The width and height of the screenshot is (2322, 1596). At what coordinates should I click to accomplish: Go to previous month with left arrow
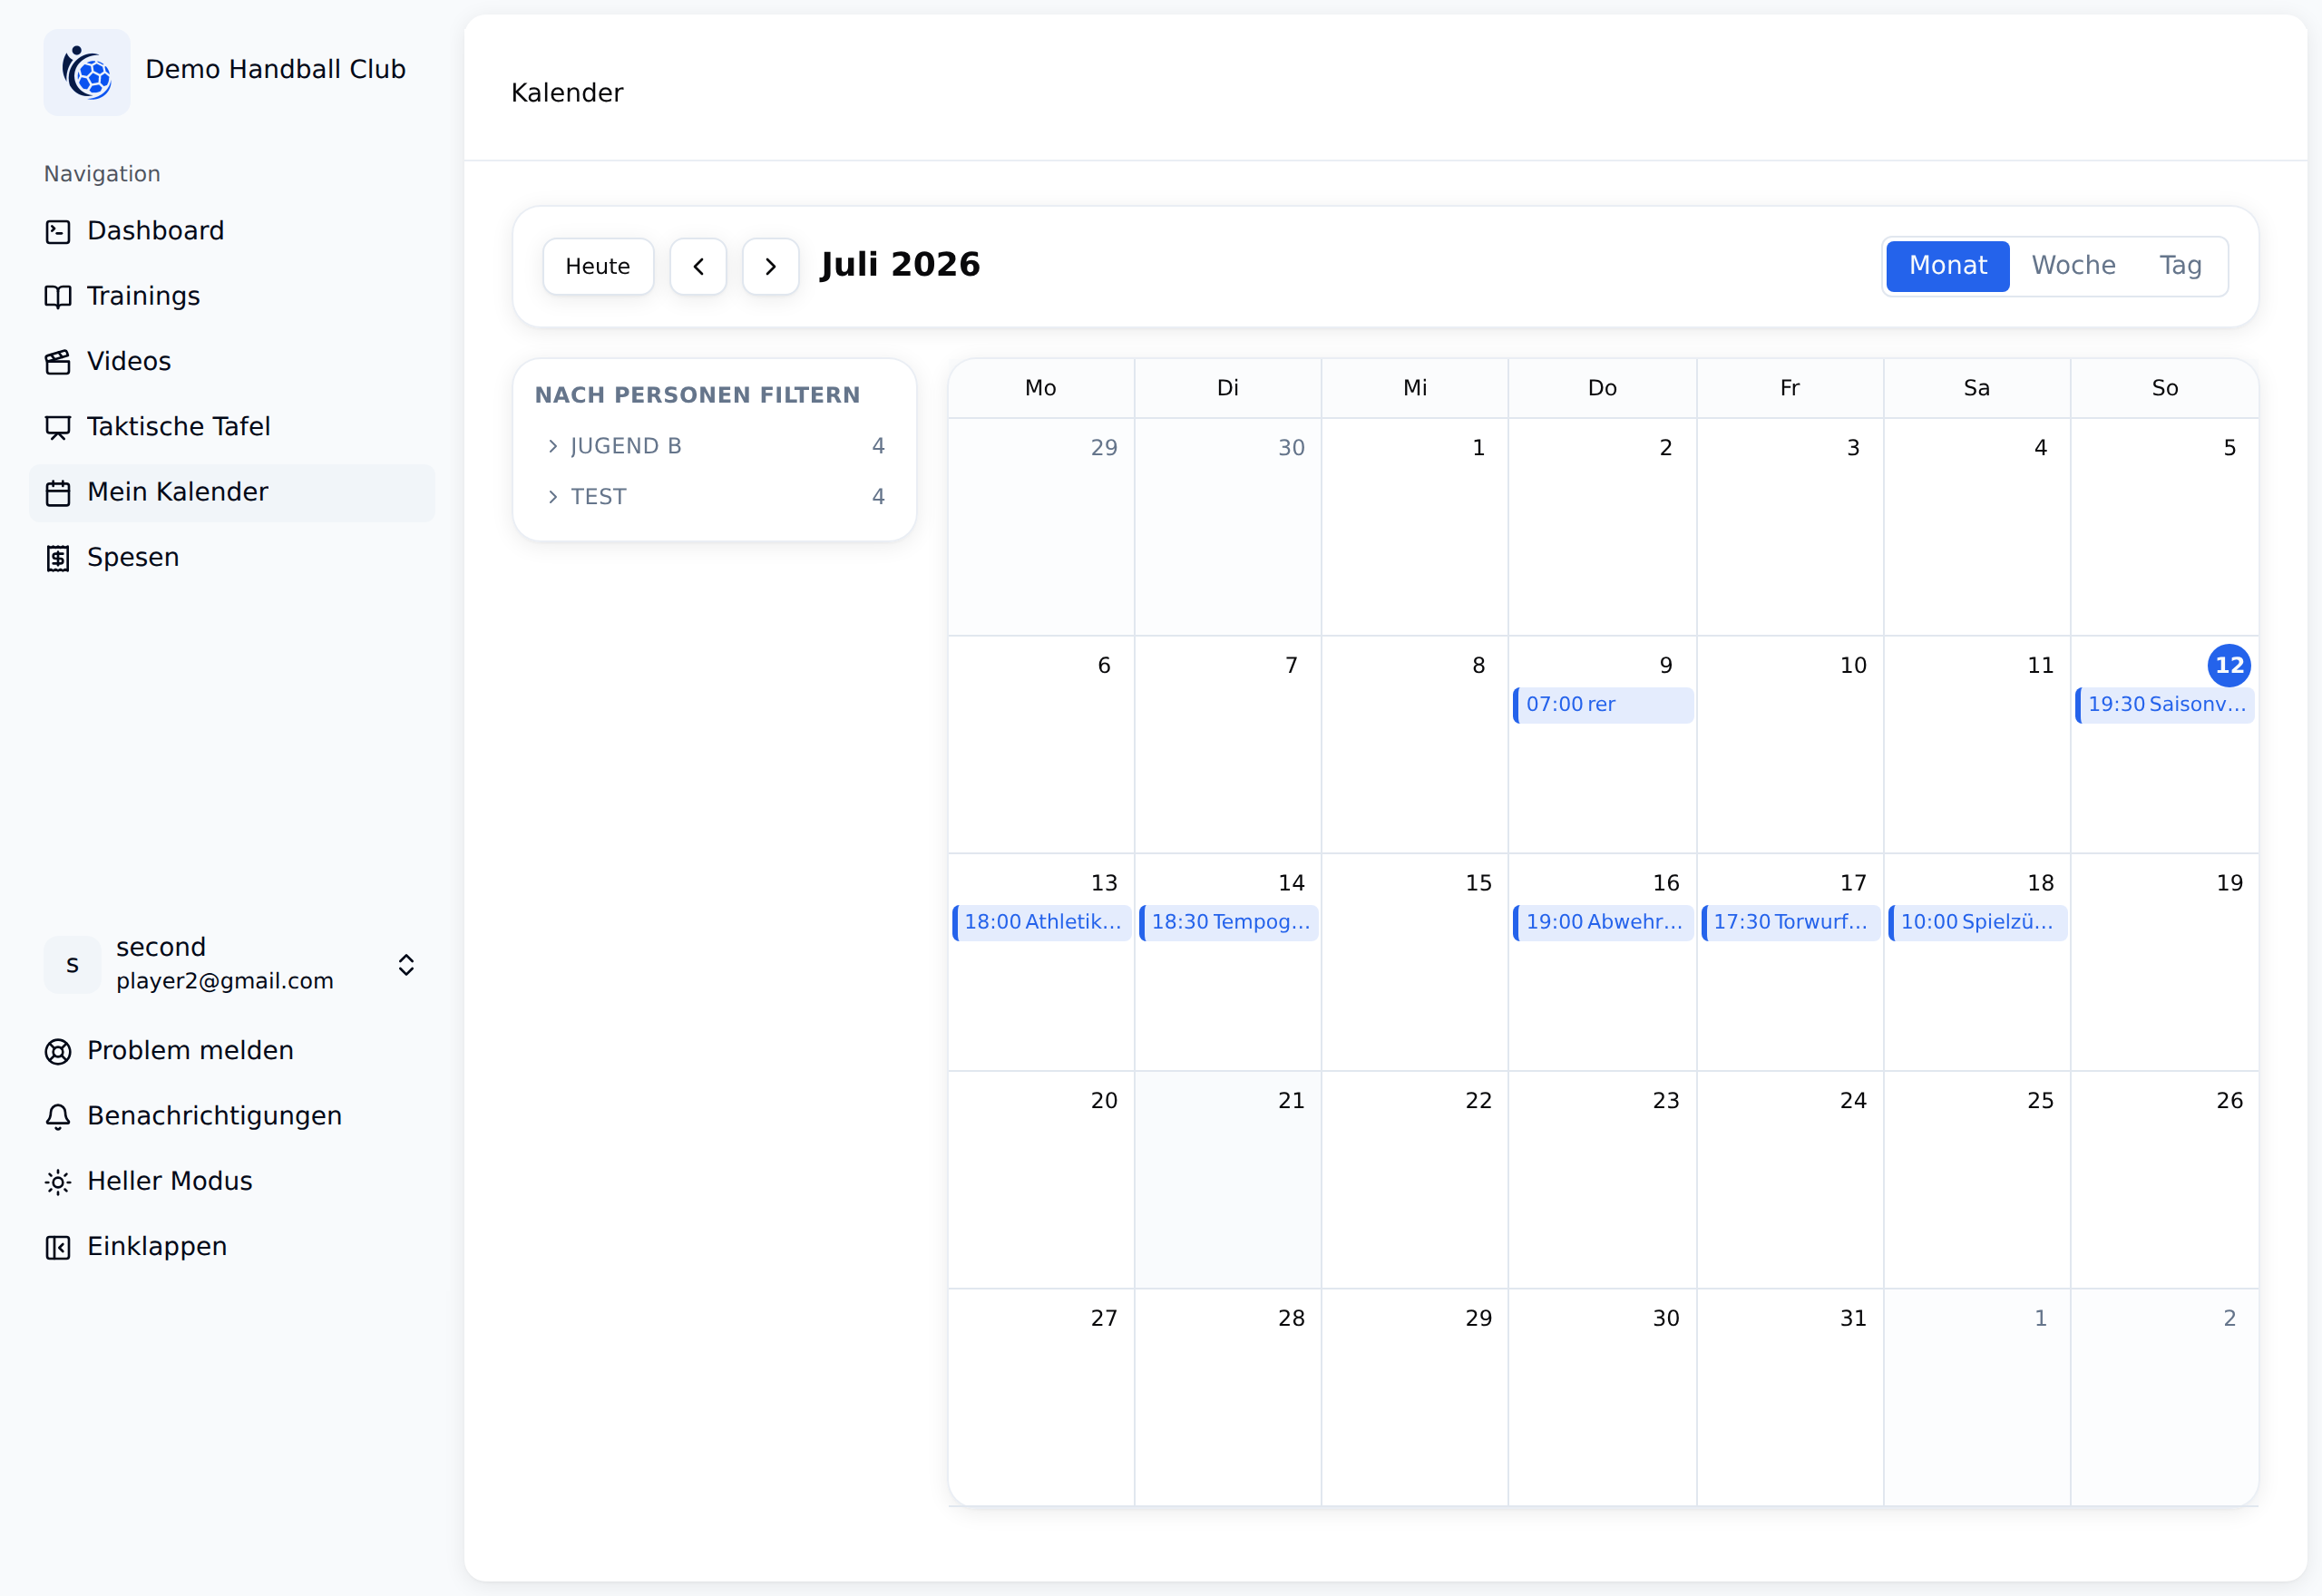tap(698, 266)
